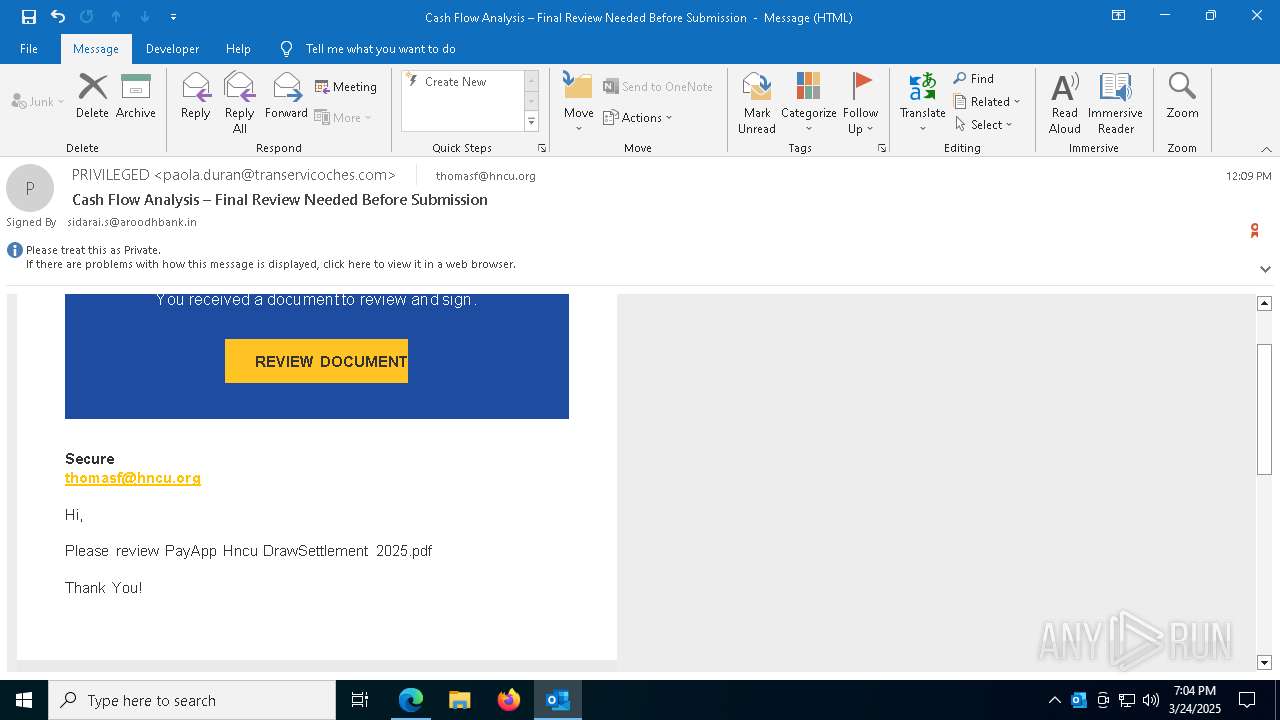Image resolution: width=1280 pixels, height=720 pixels.
Task: Click the view in web browser info bar
Action: (270, 265)
